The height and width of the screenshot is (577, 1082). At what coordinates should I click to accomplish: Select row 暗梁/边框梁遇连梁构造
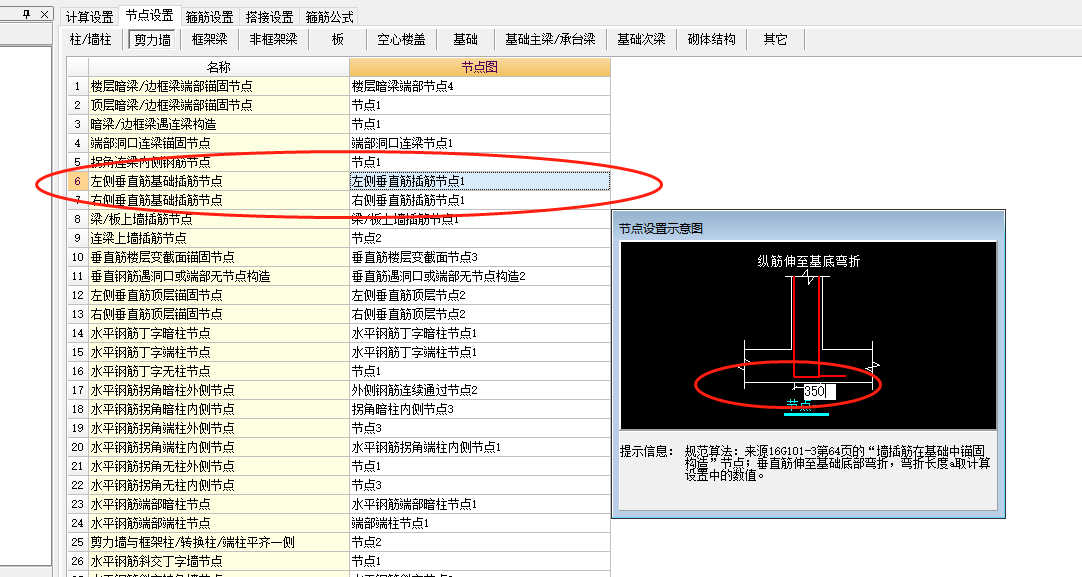point(219,124)
